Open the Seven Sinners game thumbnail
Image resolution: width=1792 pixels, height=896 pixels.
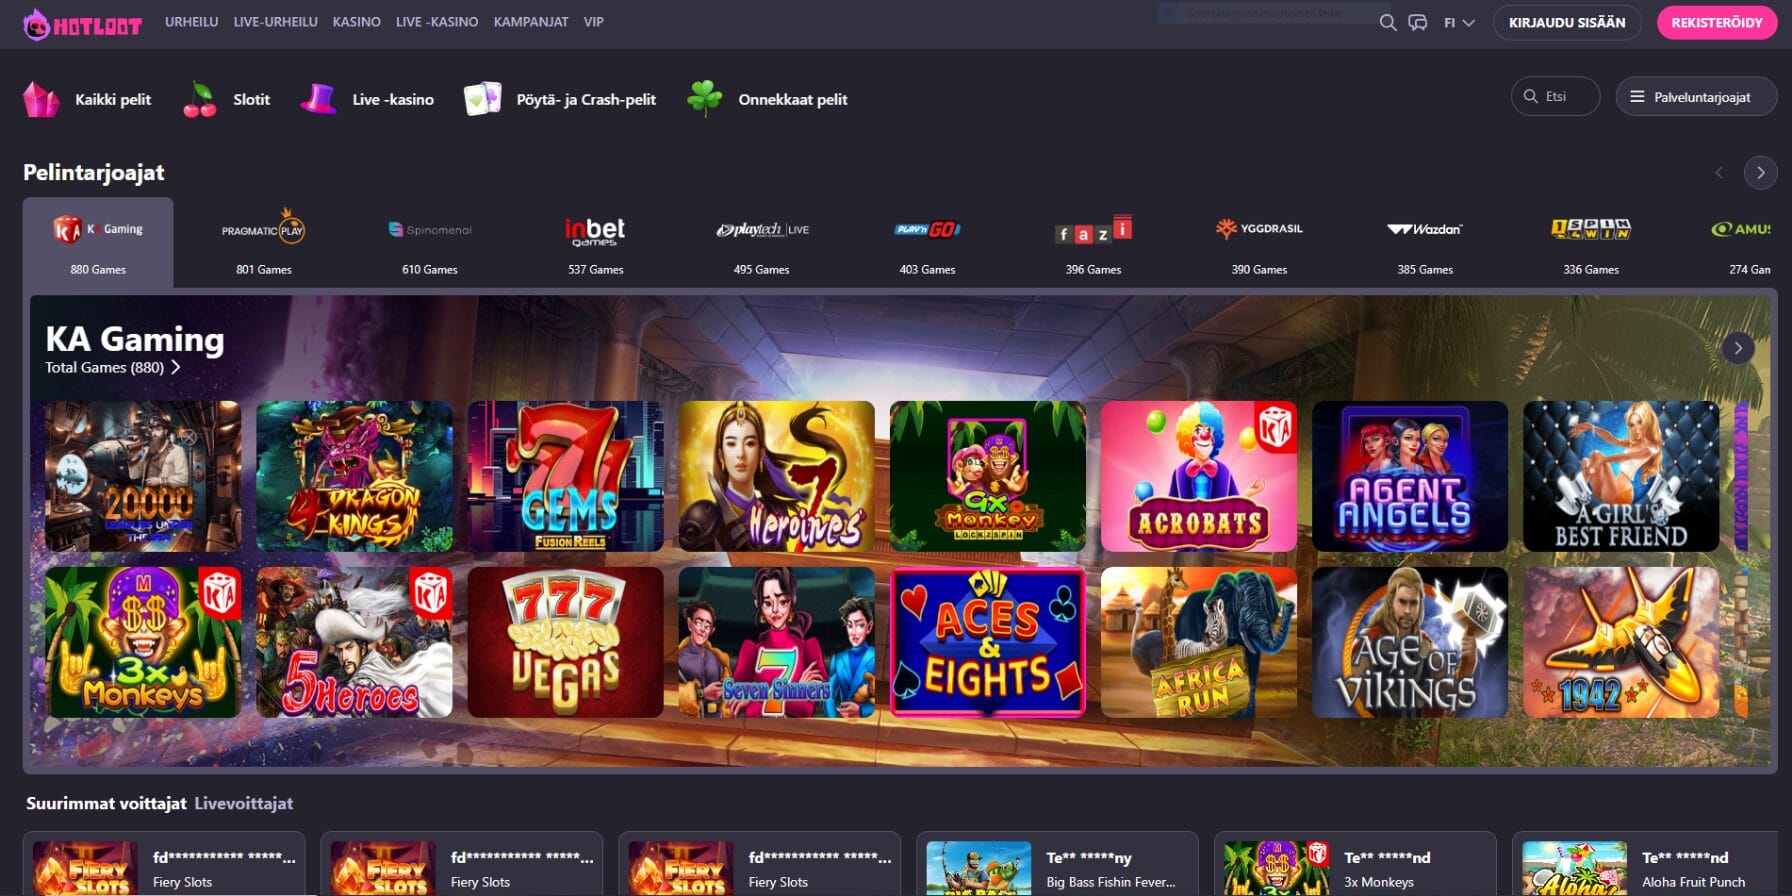777,642
